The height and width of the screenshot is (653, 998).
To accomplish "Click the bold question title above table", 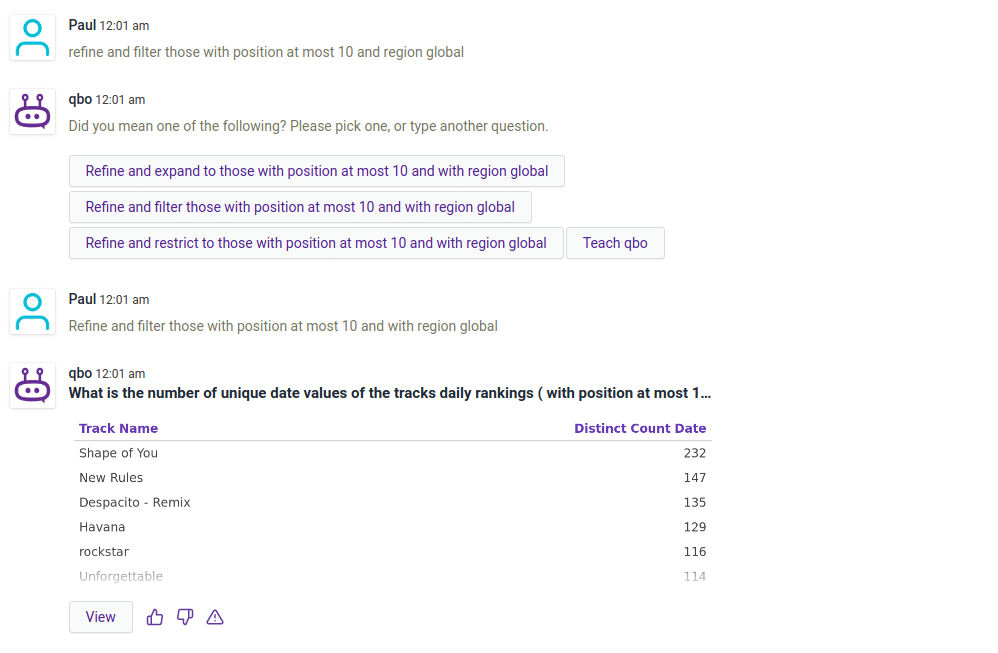I will pos(389,393).
